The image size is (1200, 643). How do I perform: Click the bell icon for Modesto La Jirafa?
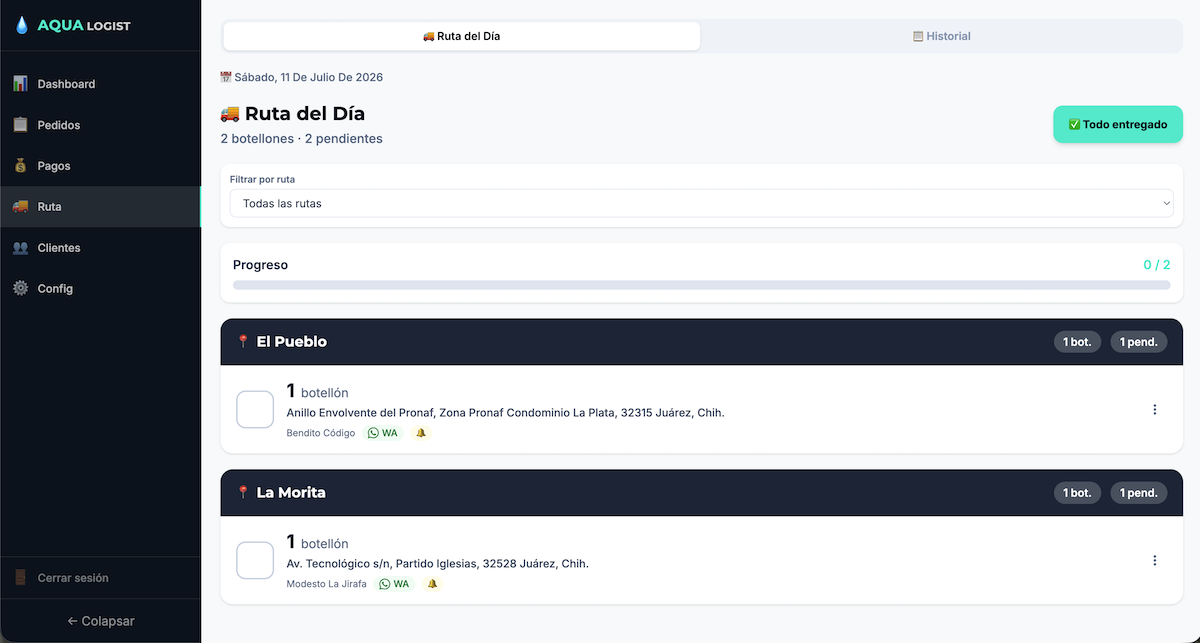(x=433, y=584)
